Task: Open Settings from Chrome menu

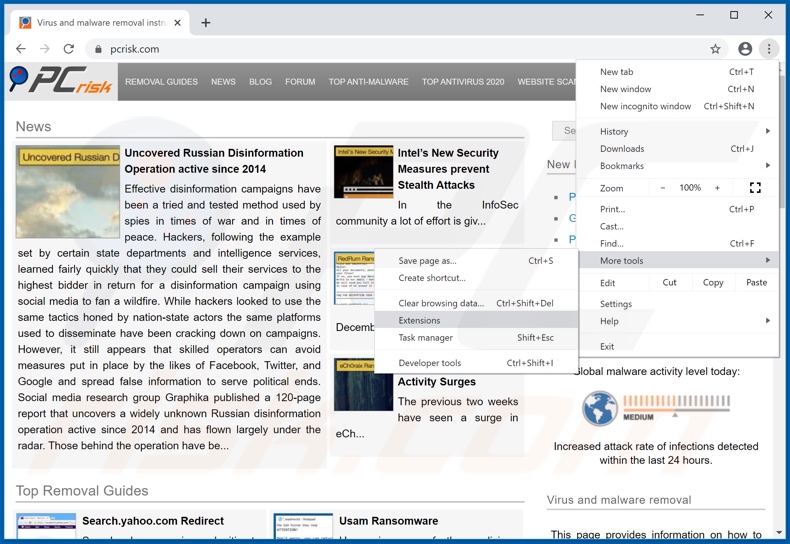Action: pos(616,304)
